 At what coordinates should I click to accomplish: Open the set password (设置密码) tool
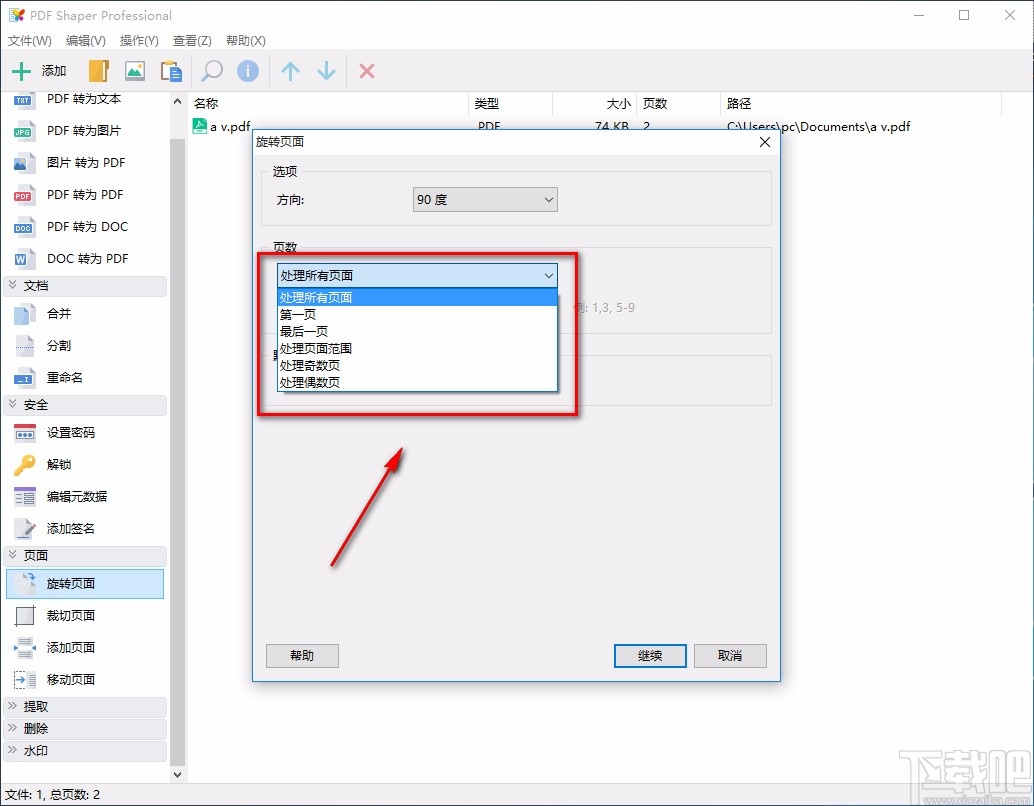coord(84,433)
